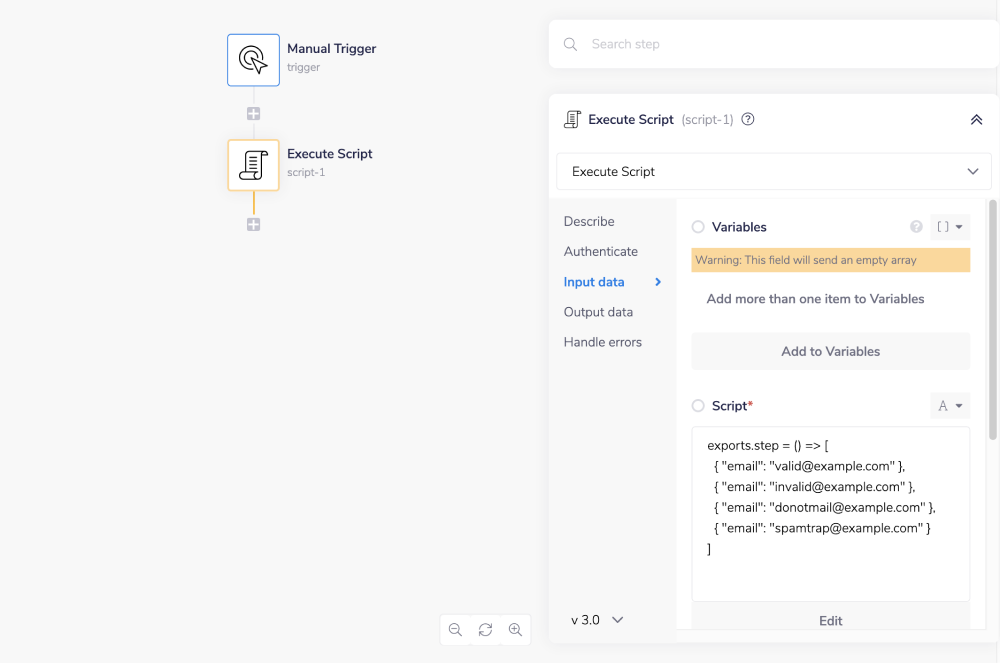Click the plus button between trigger and script

coord(253,114)
